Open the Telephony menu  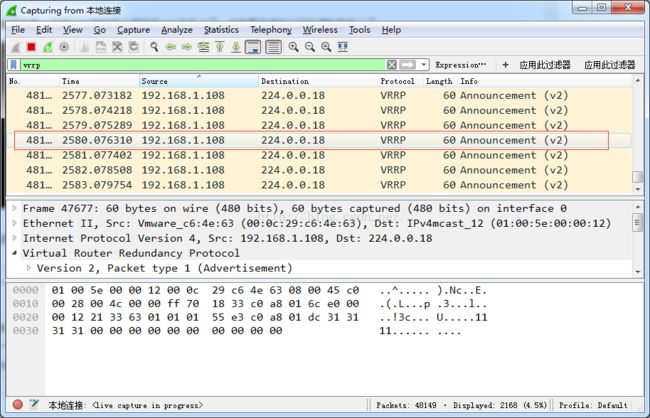click(x=271, y=30)
